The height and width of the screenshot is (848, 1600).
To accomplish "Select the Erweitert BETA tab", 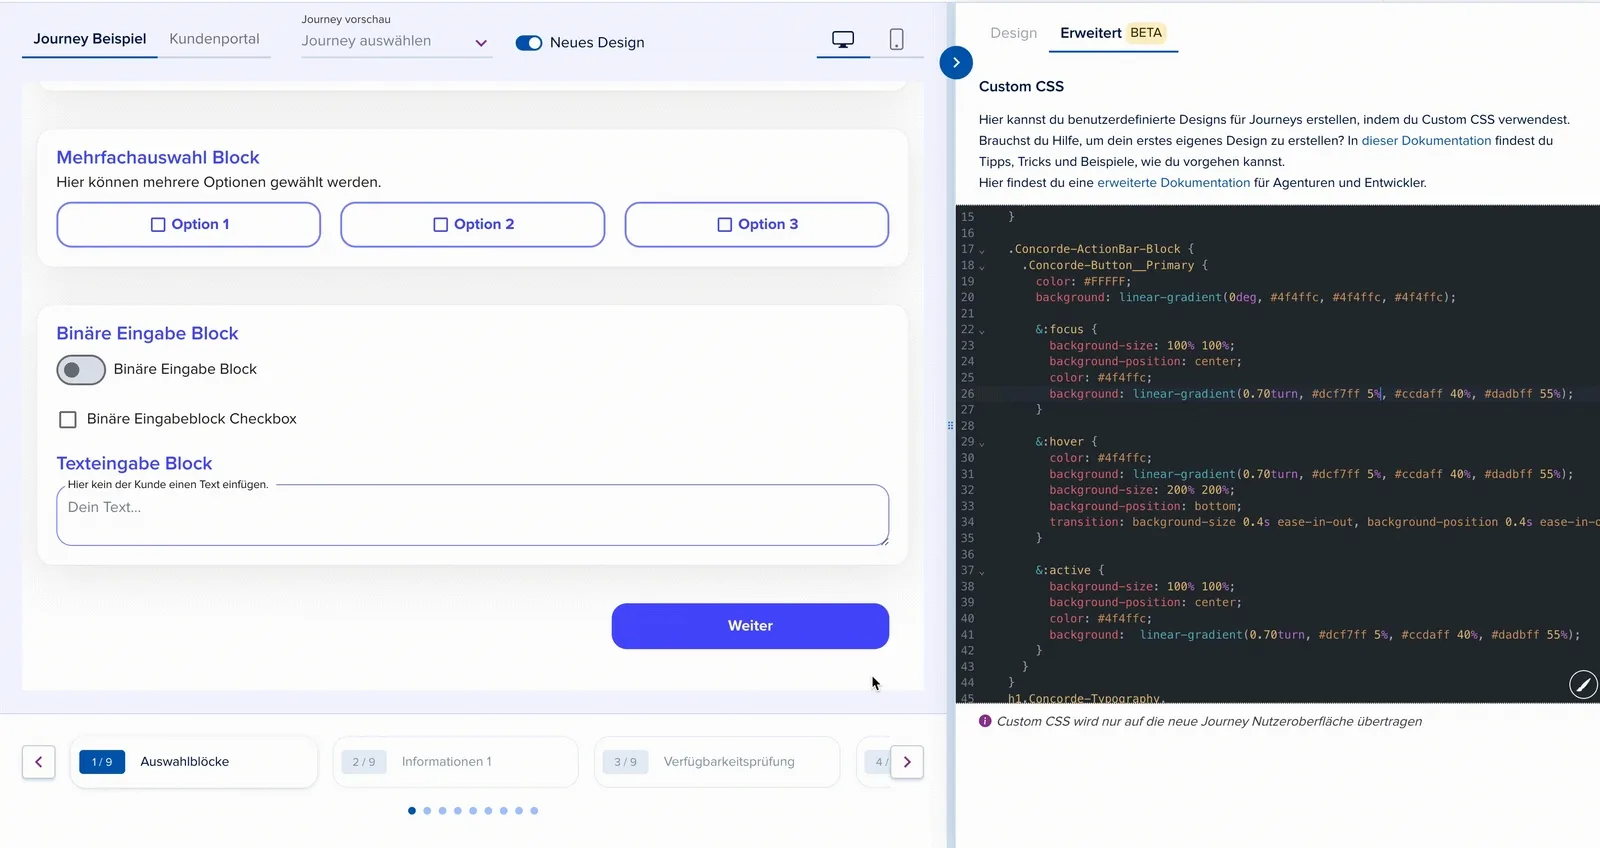I will coord(1113,33).
